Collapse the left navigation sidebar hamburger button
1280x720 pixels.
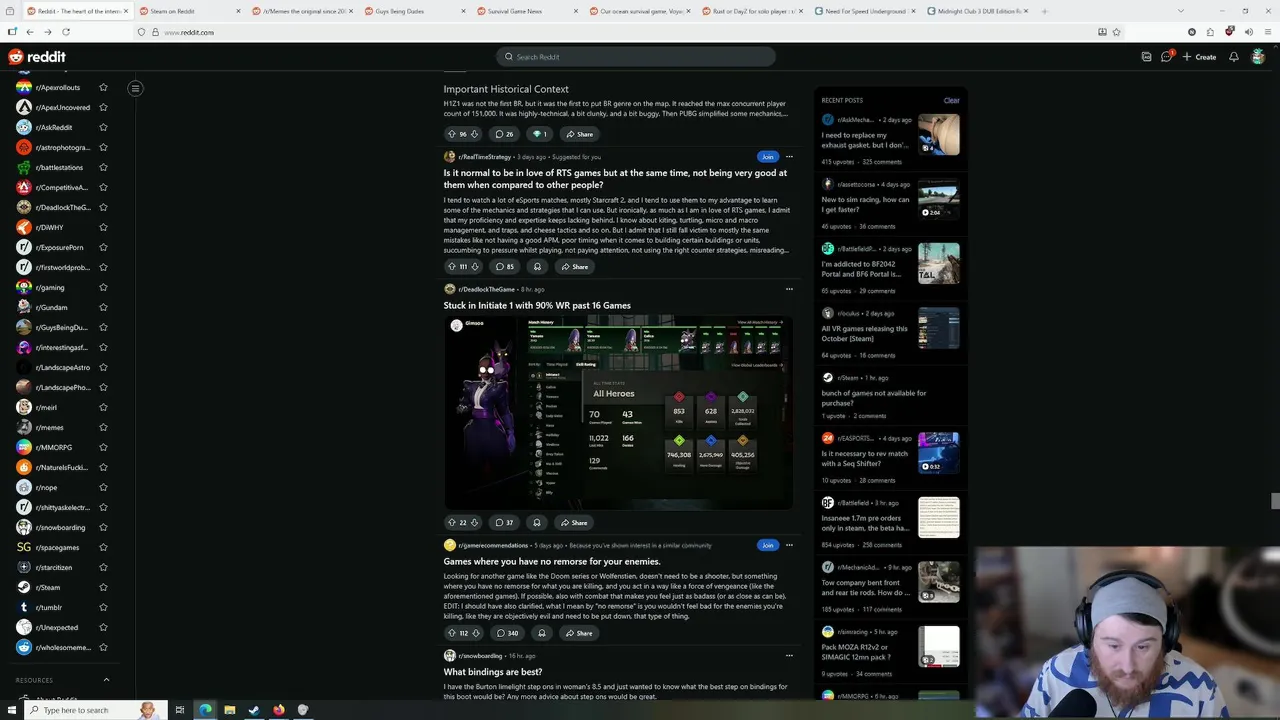click(135, 88)
